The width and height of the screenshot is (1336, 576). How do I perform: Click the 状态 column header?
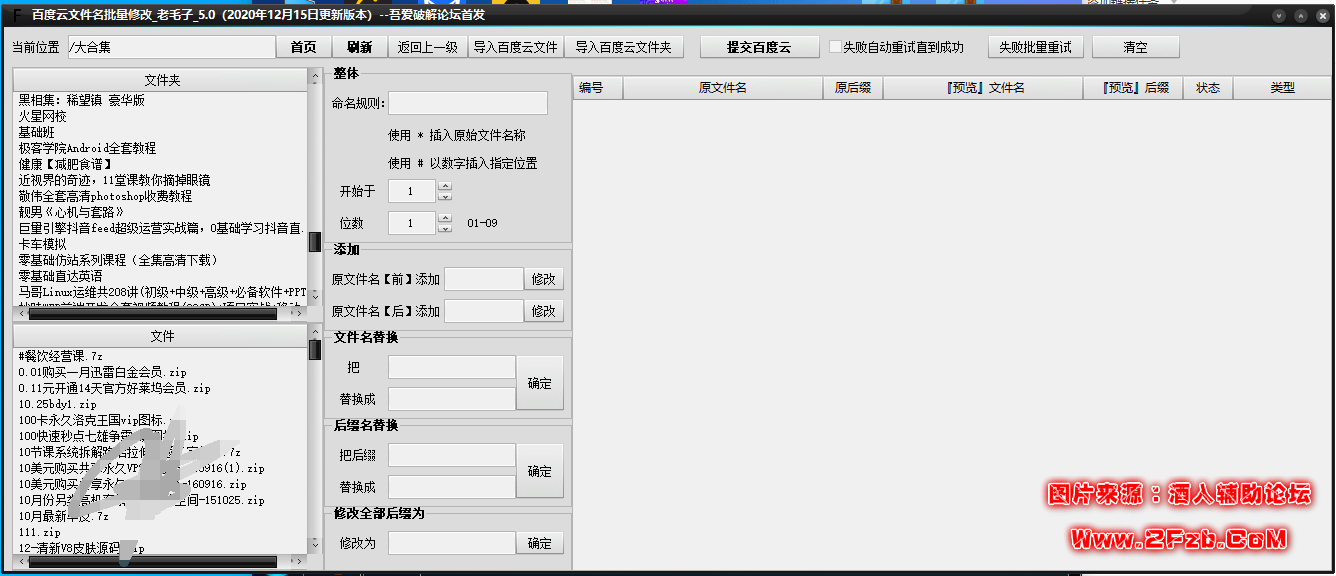click(x=1207, y=88)
